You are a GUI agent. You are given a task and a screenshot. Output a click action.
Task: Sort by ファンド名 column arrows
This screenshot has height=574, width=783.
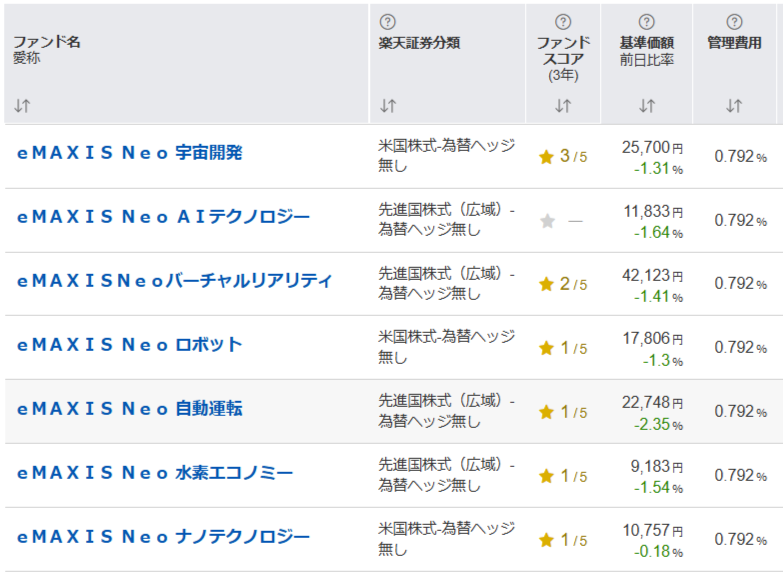[x=22, y=105]
